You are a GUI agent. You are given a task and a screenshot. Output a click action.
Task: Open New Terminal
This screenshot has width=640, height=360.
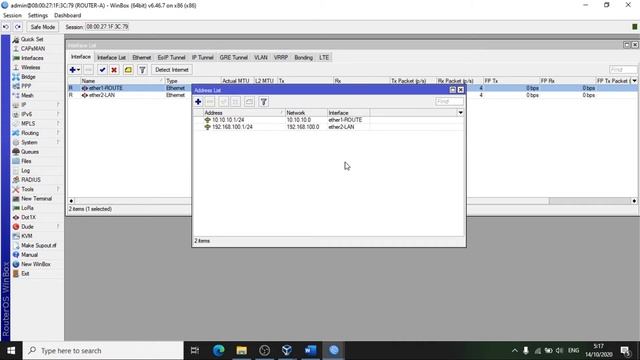point(36,199)
